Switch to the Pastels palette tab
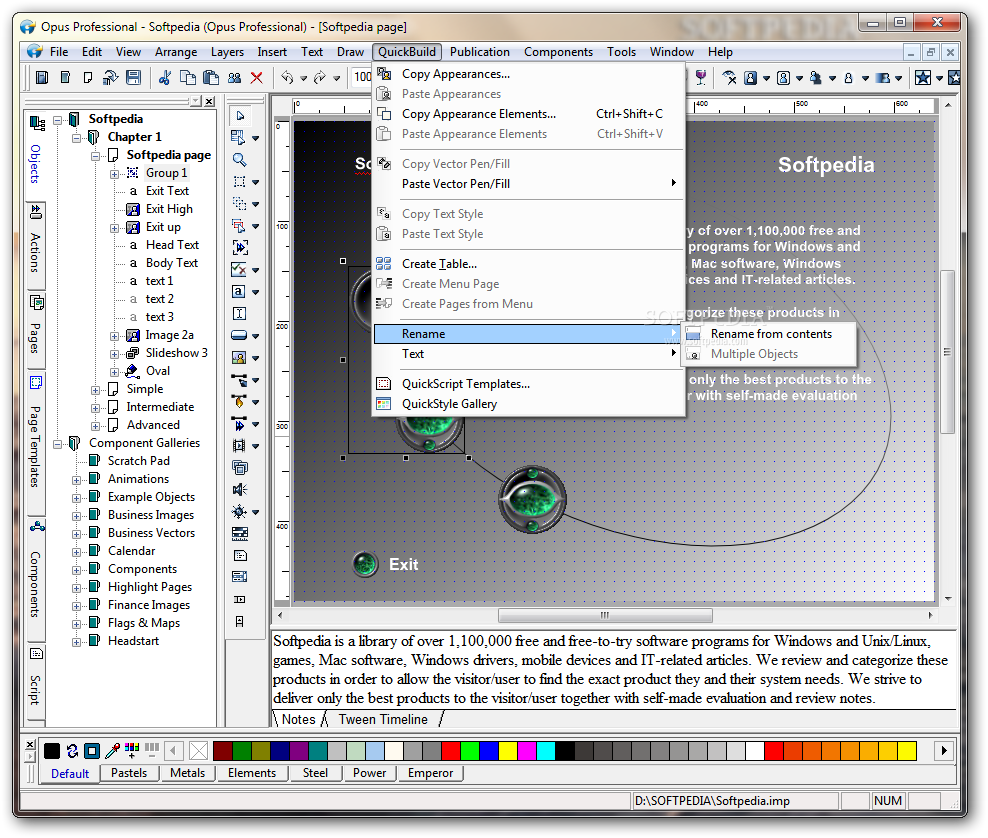This screenshot has height=838, width=988. coord(129,773)
